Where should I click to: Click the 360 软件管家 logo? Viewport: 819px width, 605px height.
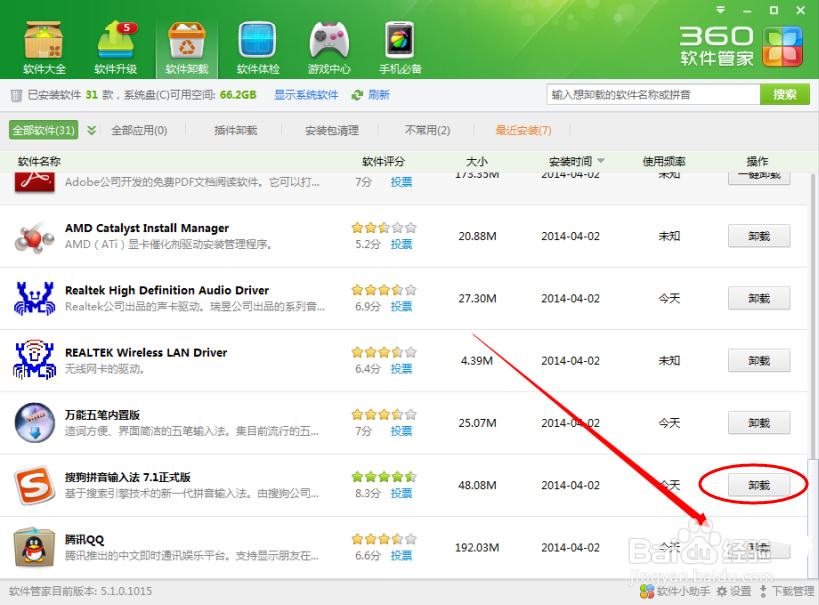click(741, 46)
